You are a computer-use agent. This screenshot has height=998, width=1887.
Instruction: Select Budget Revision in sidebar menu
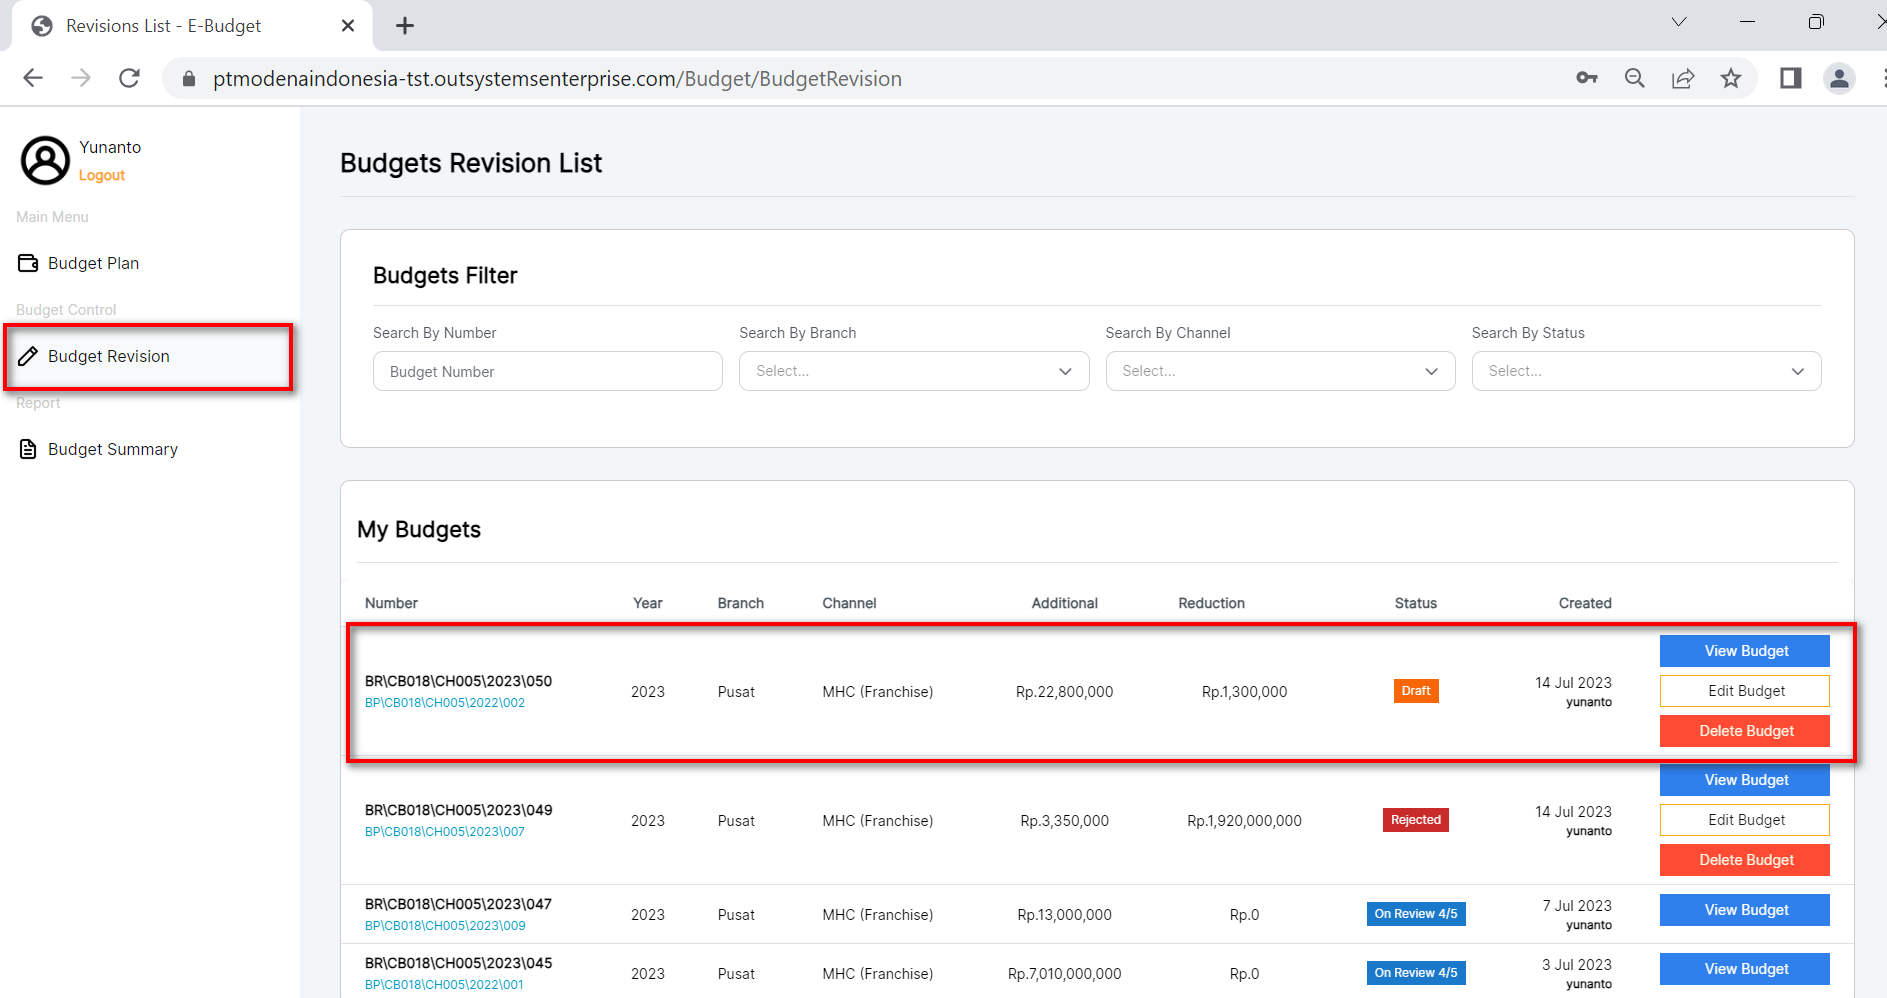pyautogui.click(x=108, y=356)
